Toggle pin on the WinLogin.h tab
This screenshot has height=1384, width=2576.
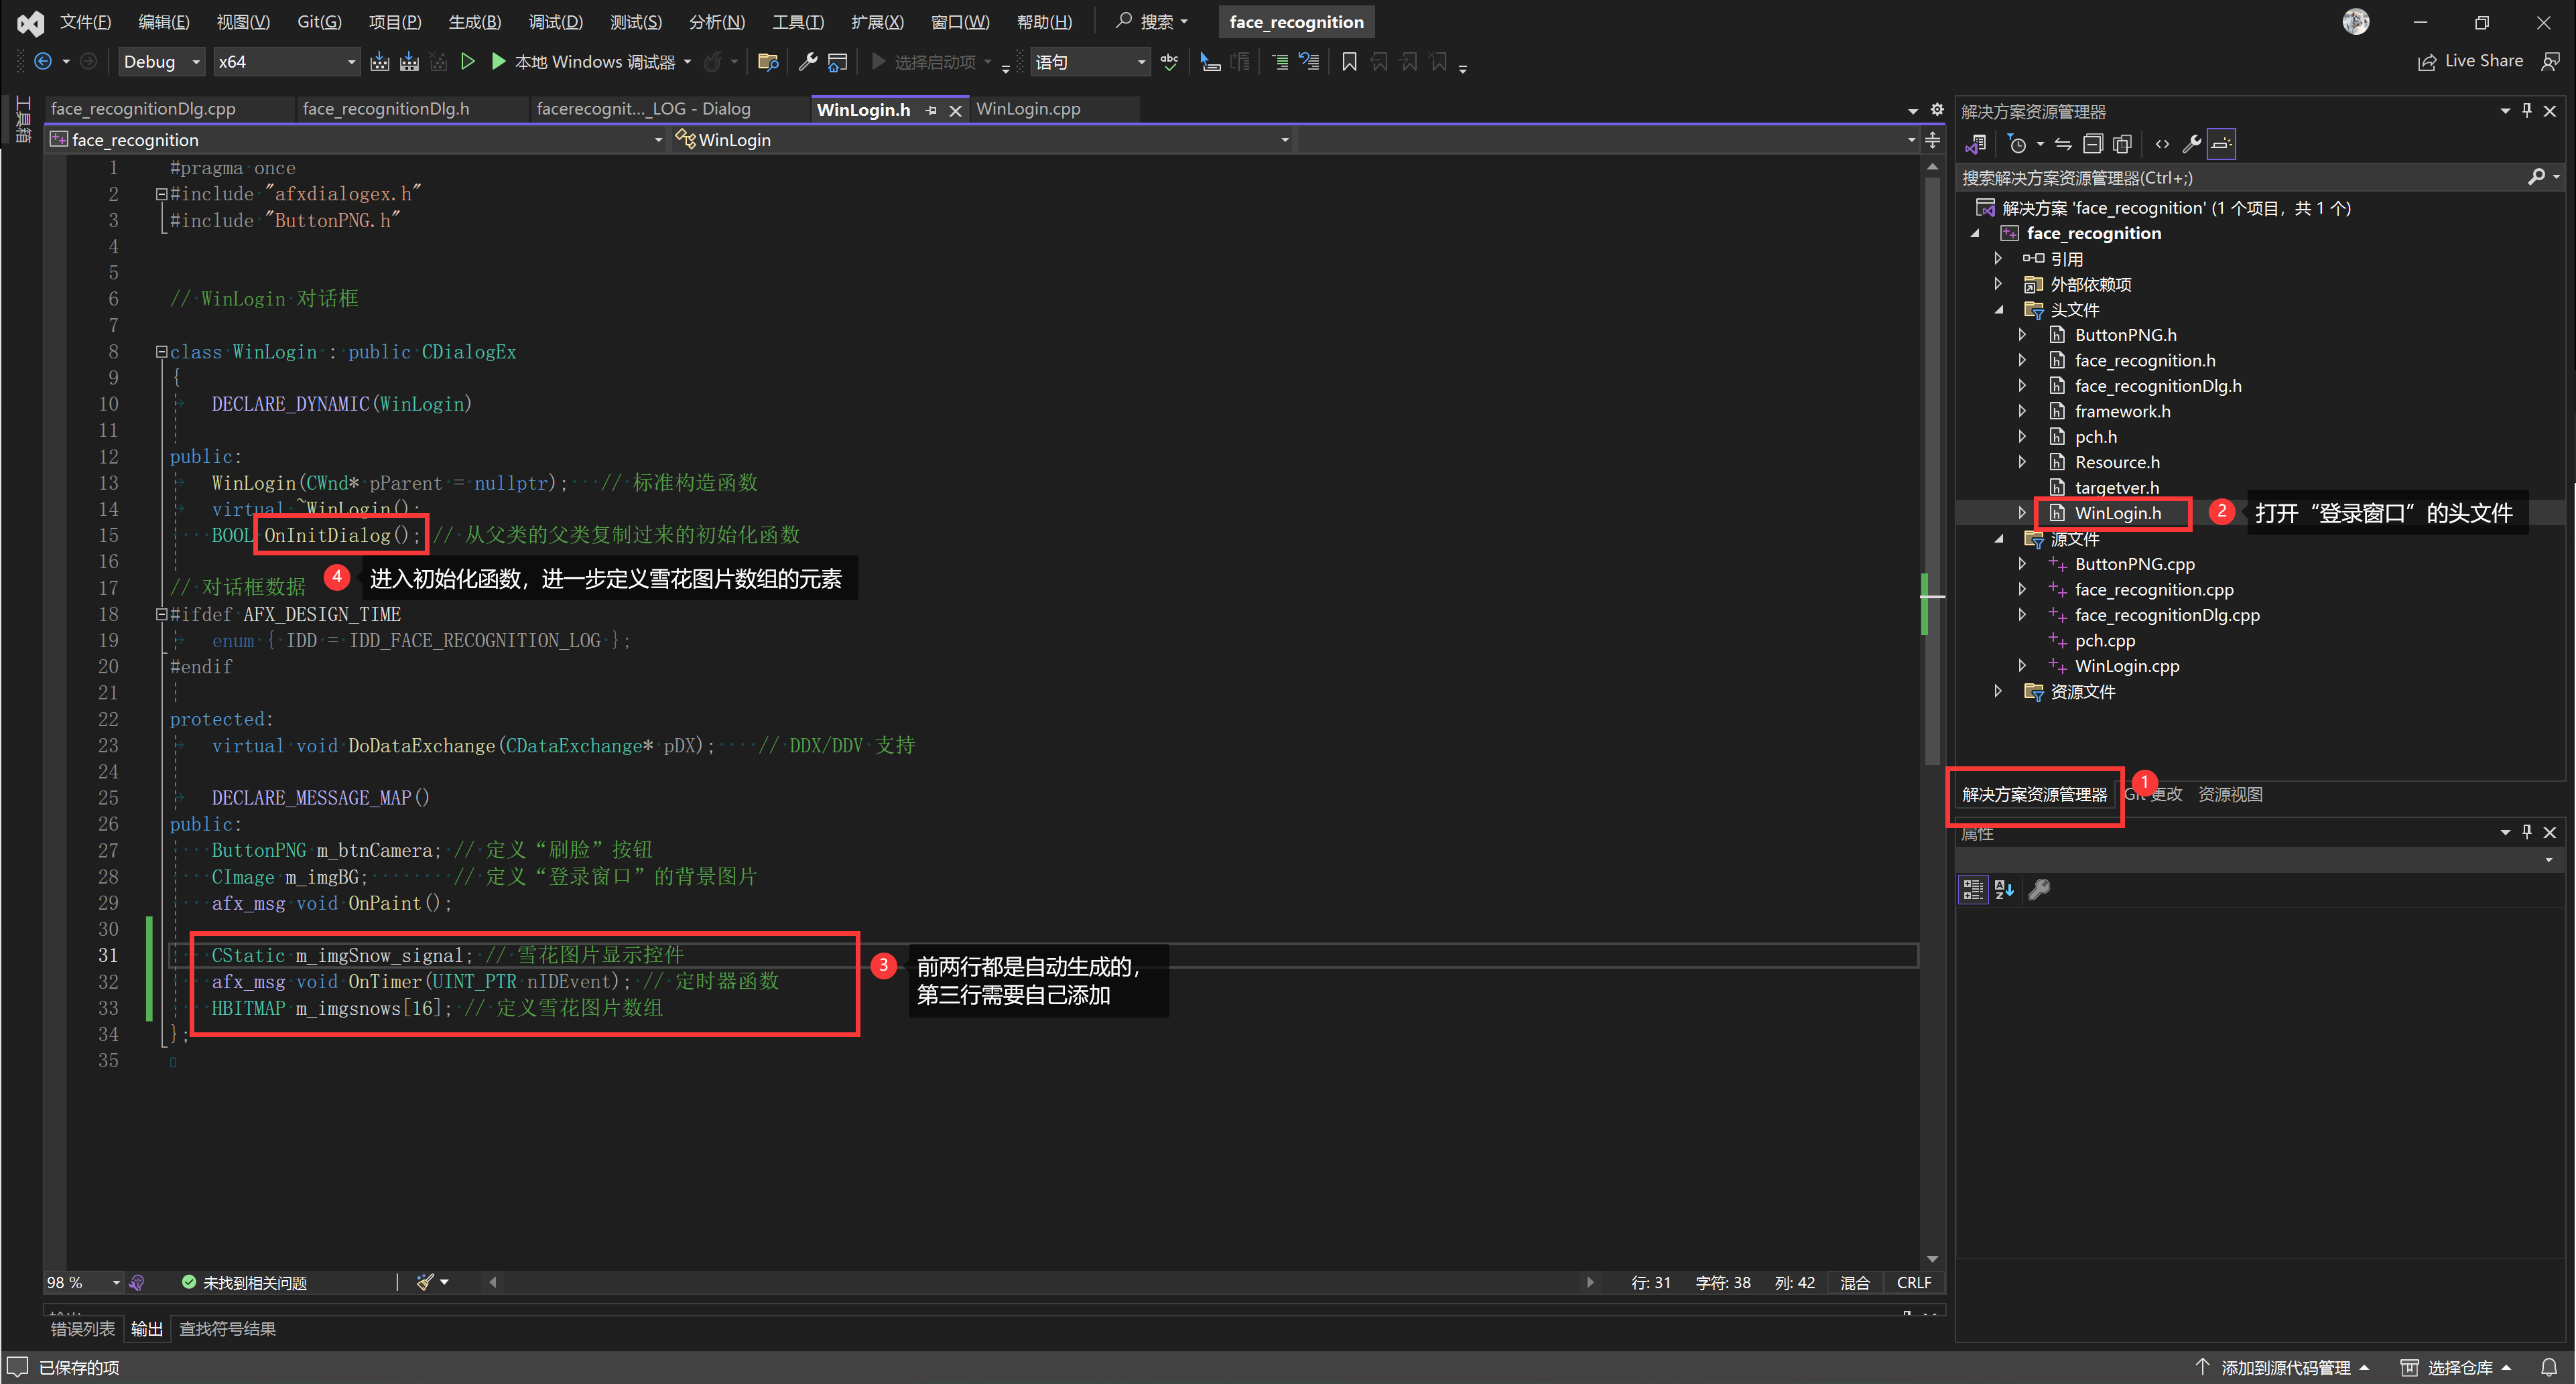click(x=931, y=110)
